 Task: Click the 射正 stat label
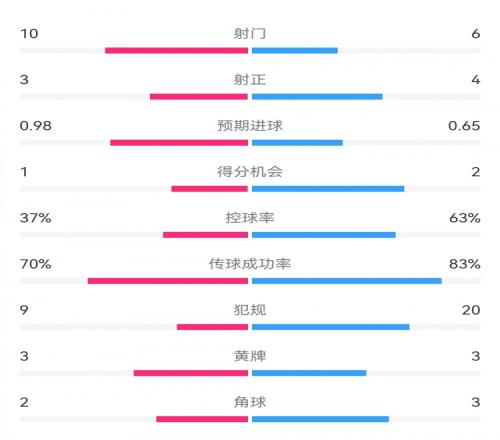pyautogui.click(x=250, y=80)
